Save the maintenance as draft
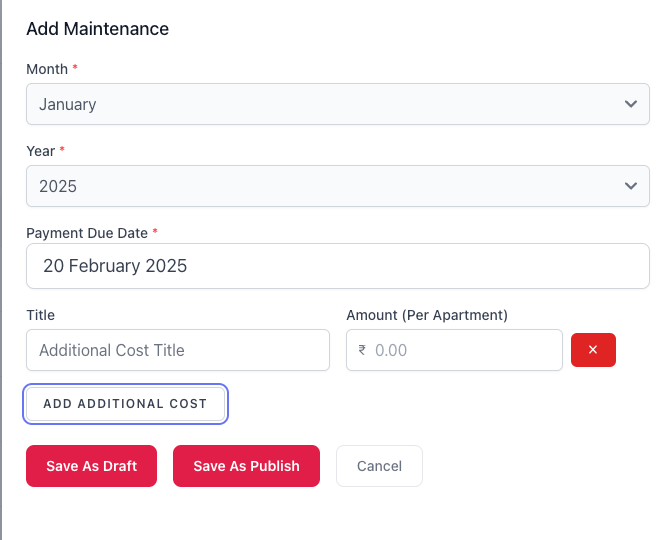This screenshot has height=540, width=672. click(91, 466)
